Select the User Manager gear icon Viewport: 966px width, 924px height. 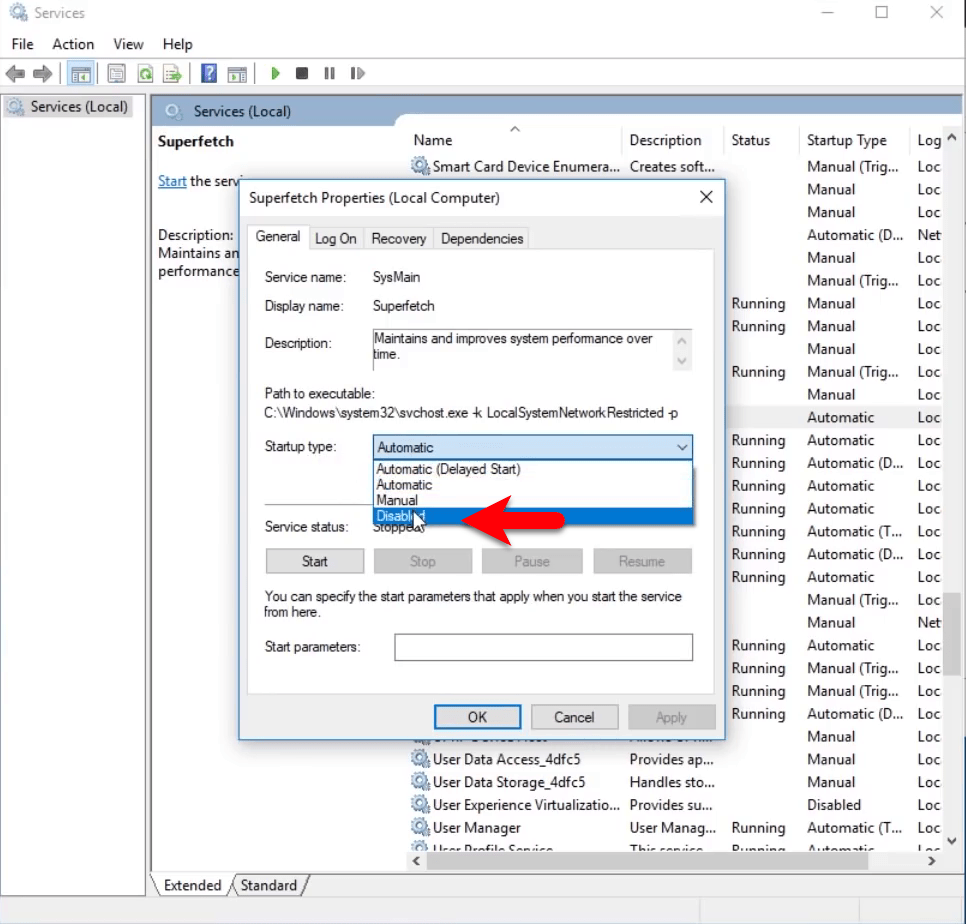click(420, 827)
